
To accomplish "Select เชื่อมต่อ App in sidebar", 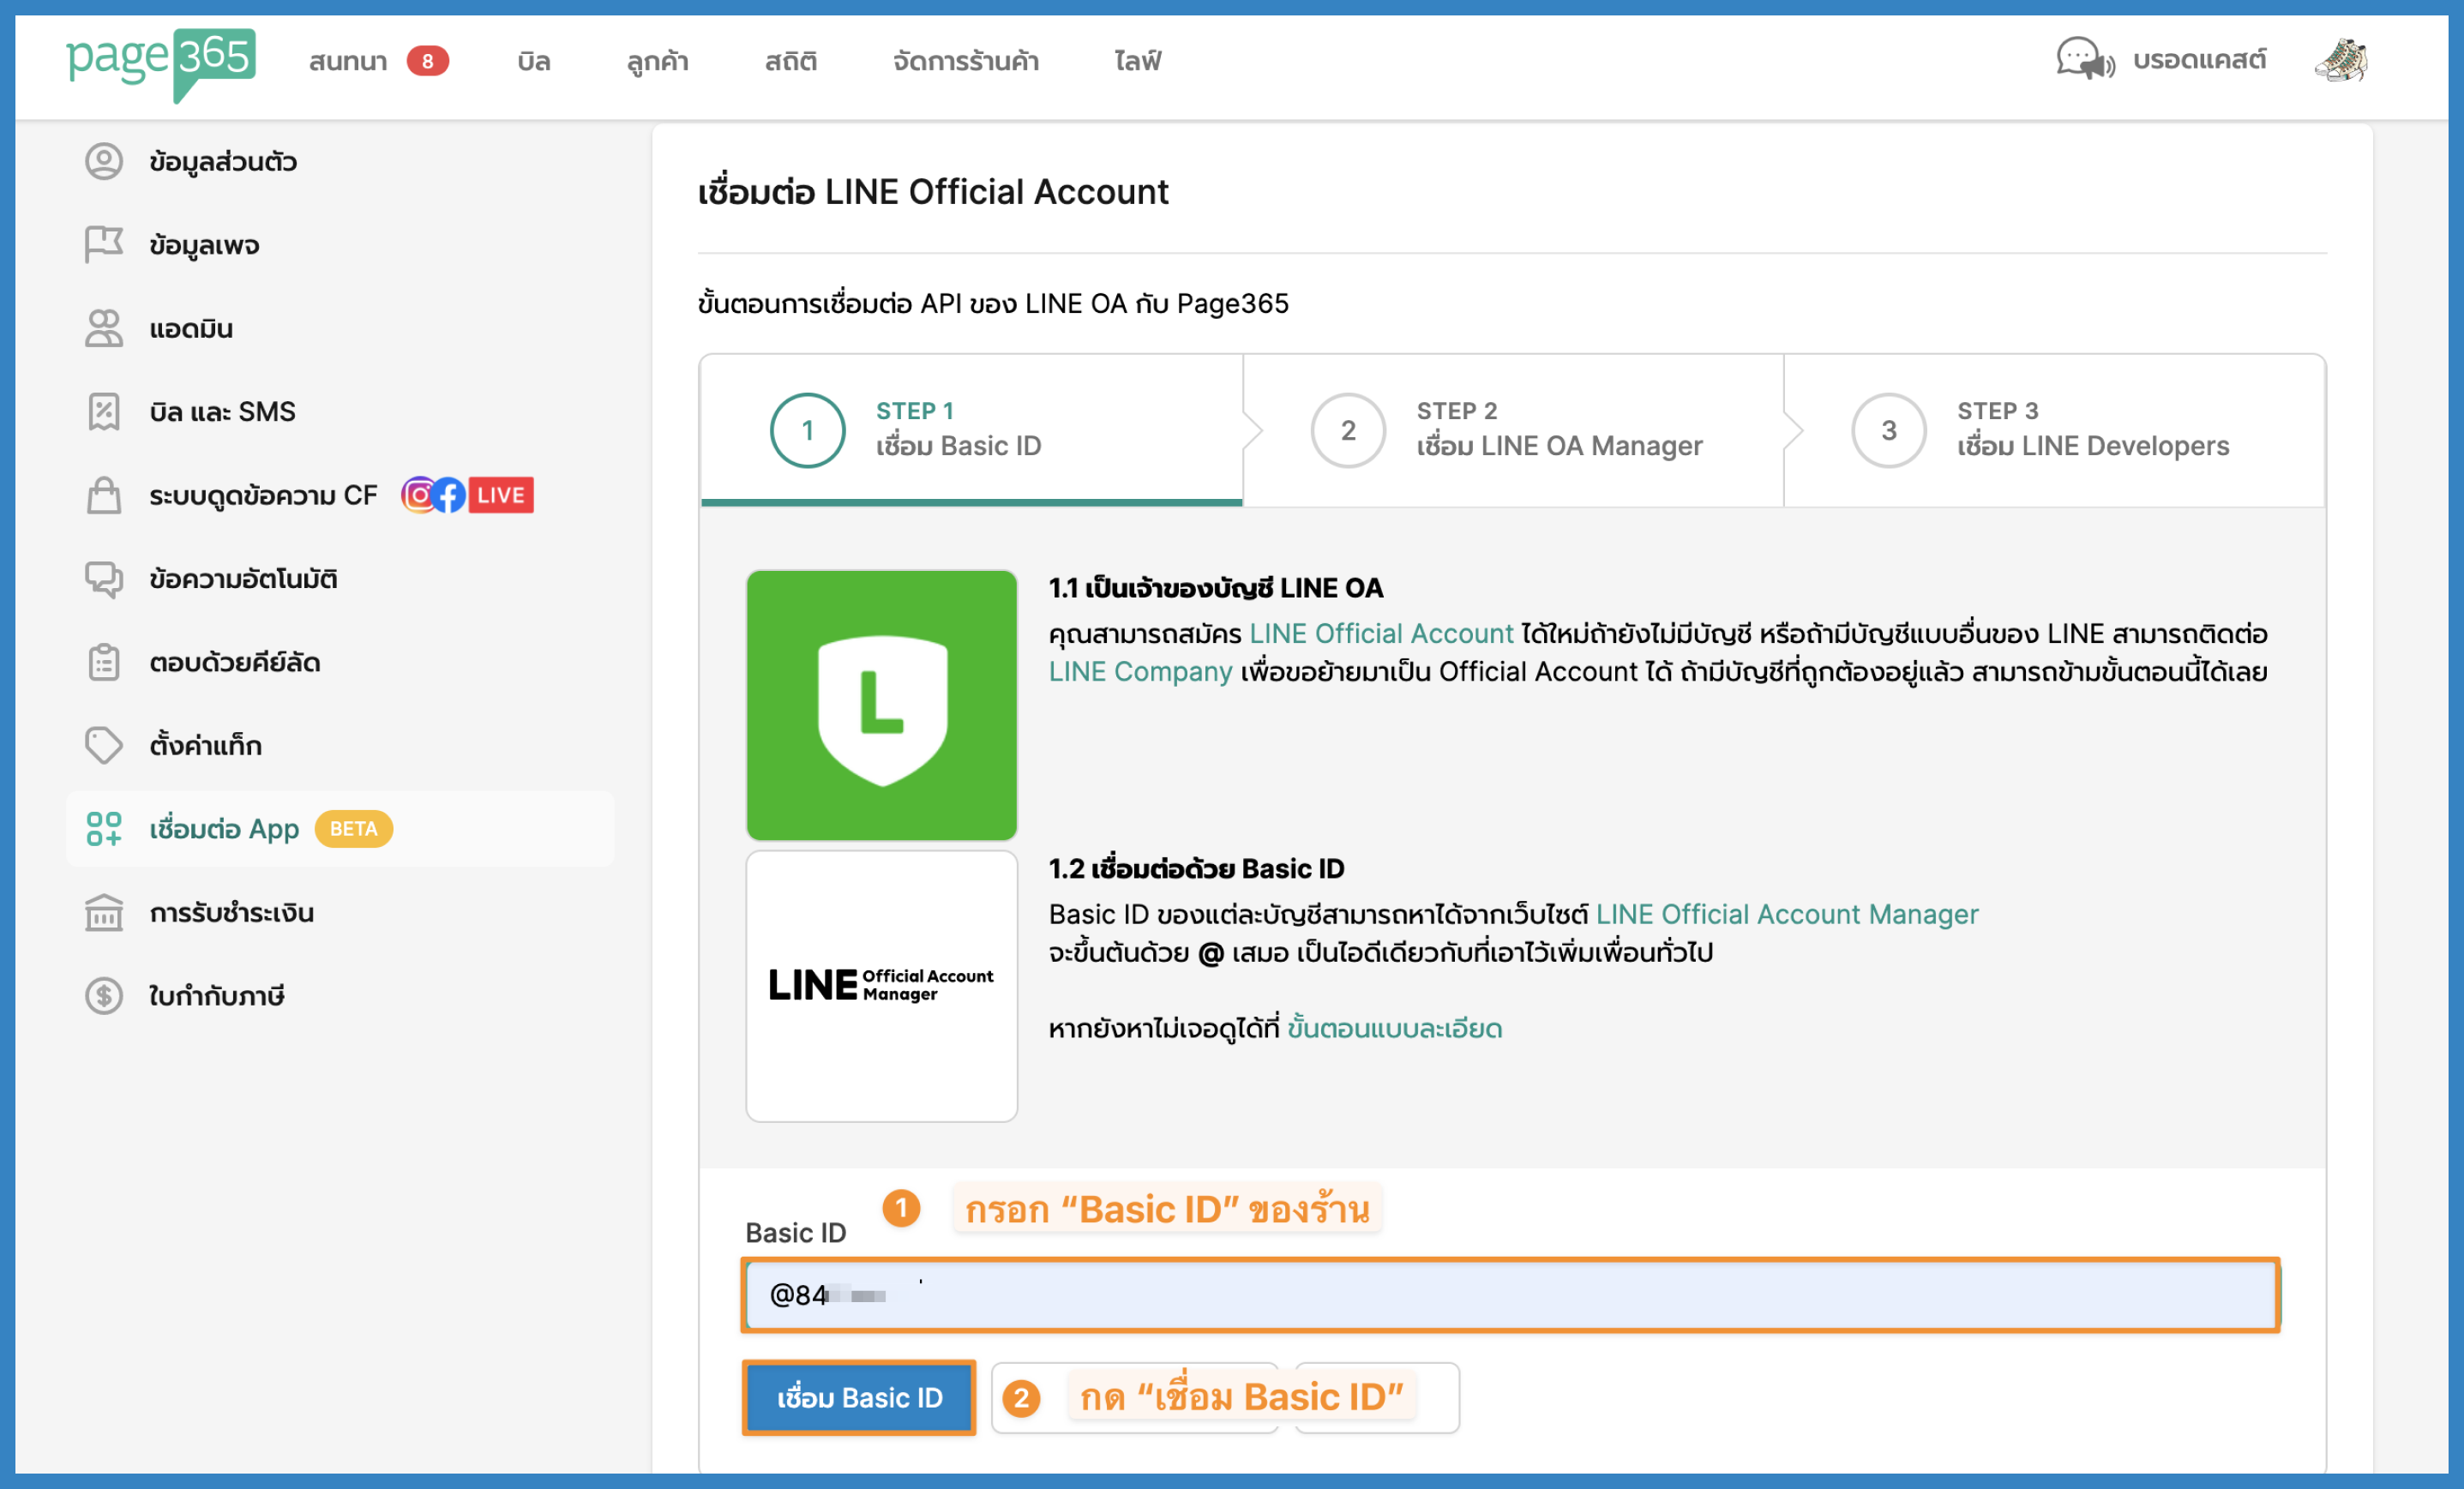I will 340,829.
